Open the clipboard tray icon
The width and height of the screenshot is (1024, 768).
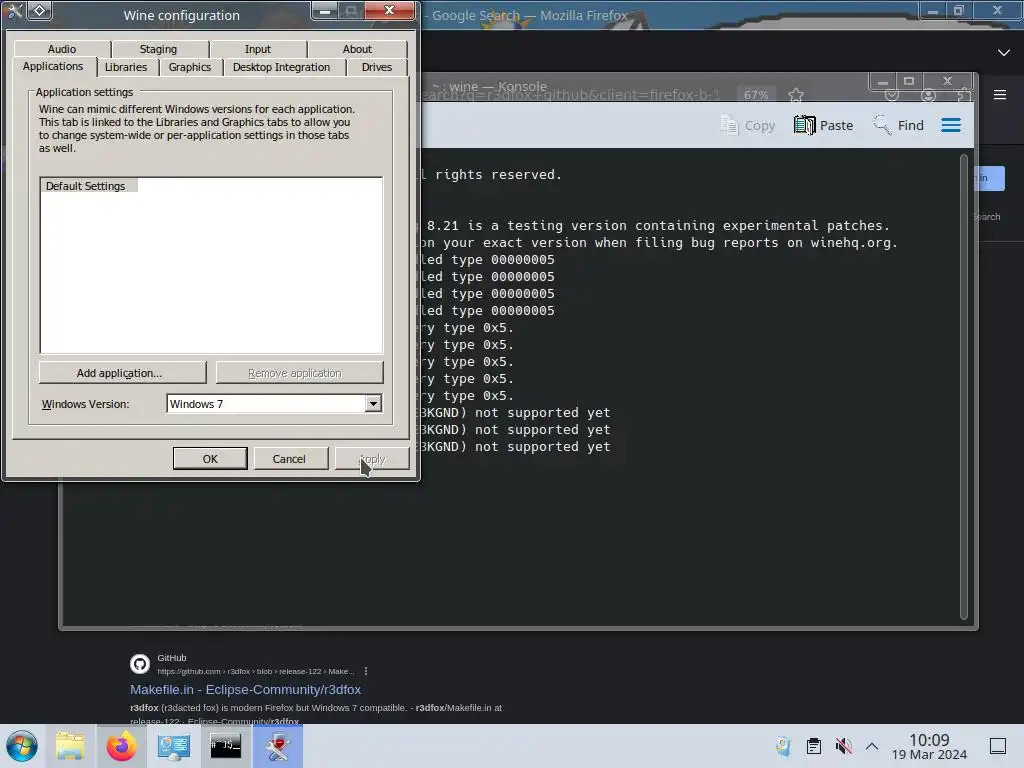814,746
